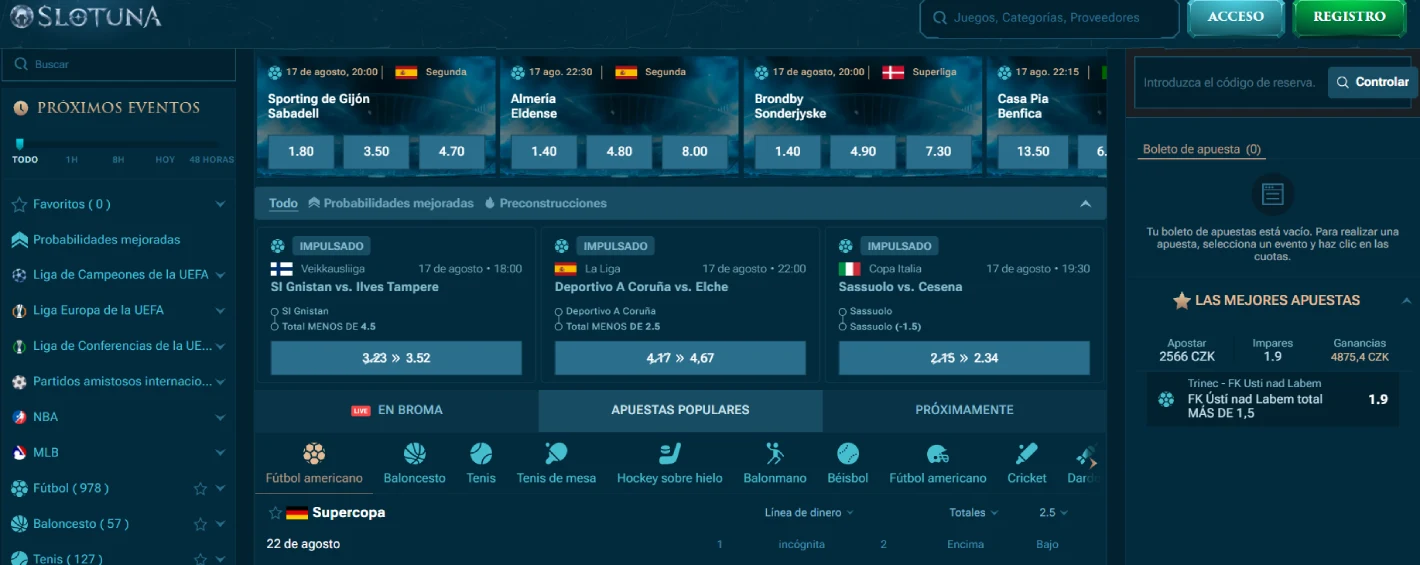Select the Balonmano sport icon
Image resolution: width=1420 pixels, height=565 pixels.
coord(775,454)
